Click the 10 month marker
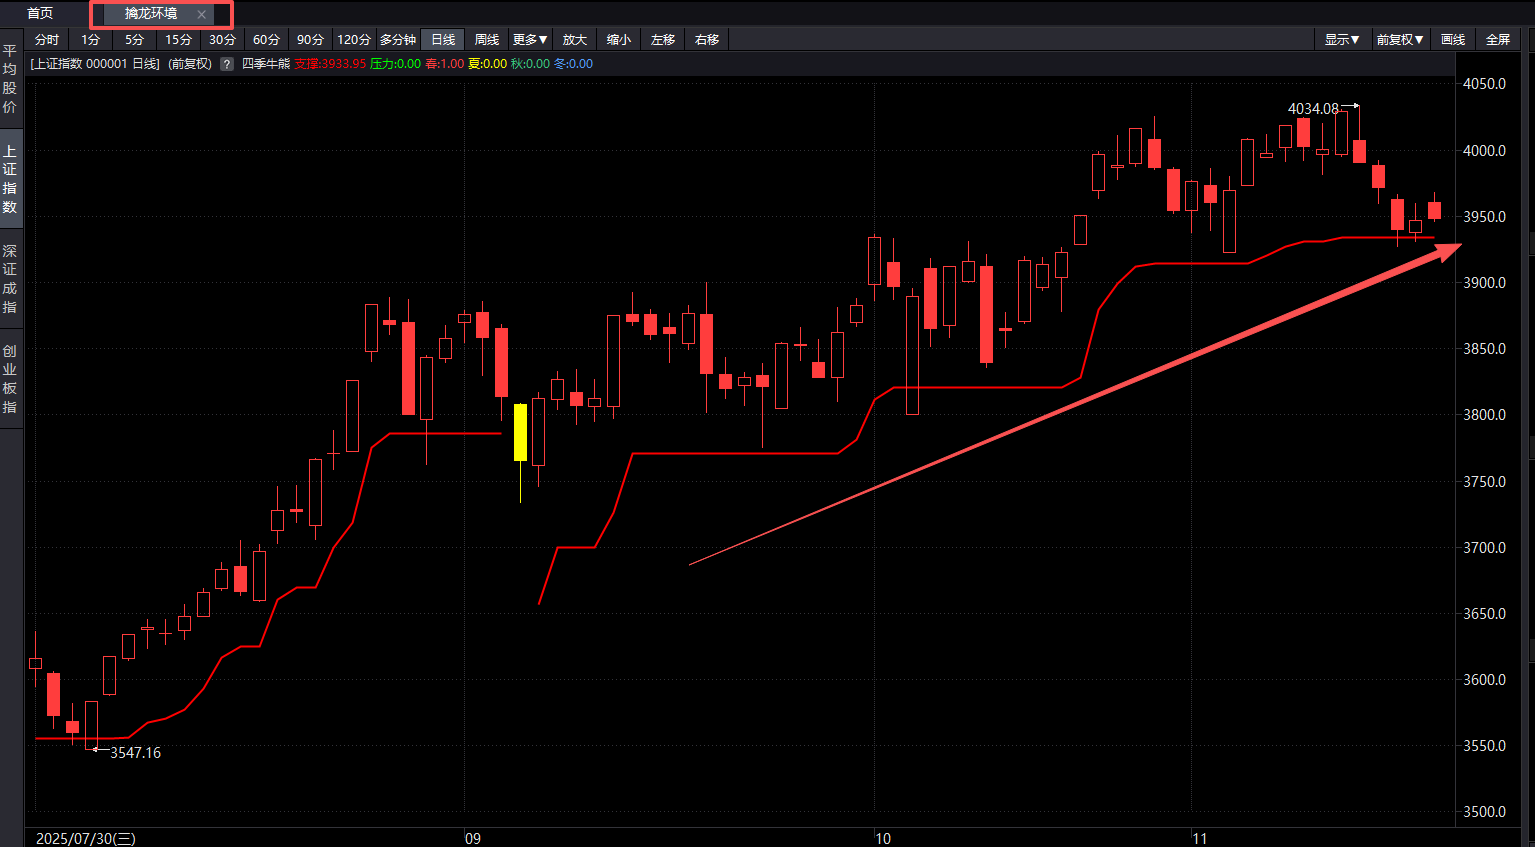Screen dimensions: 1535x847 point(883,839)
